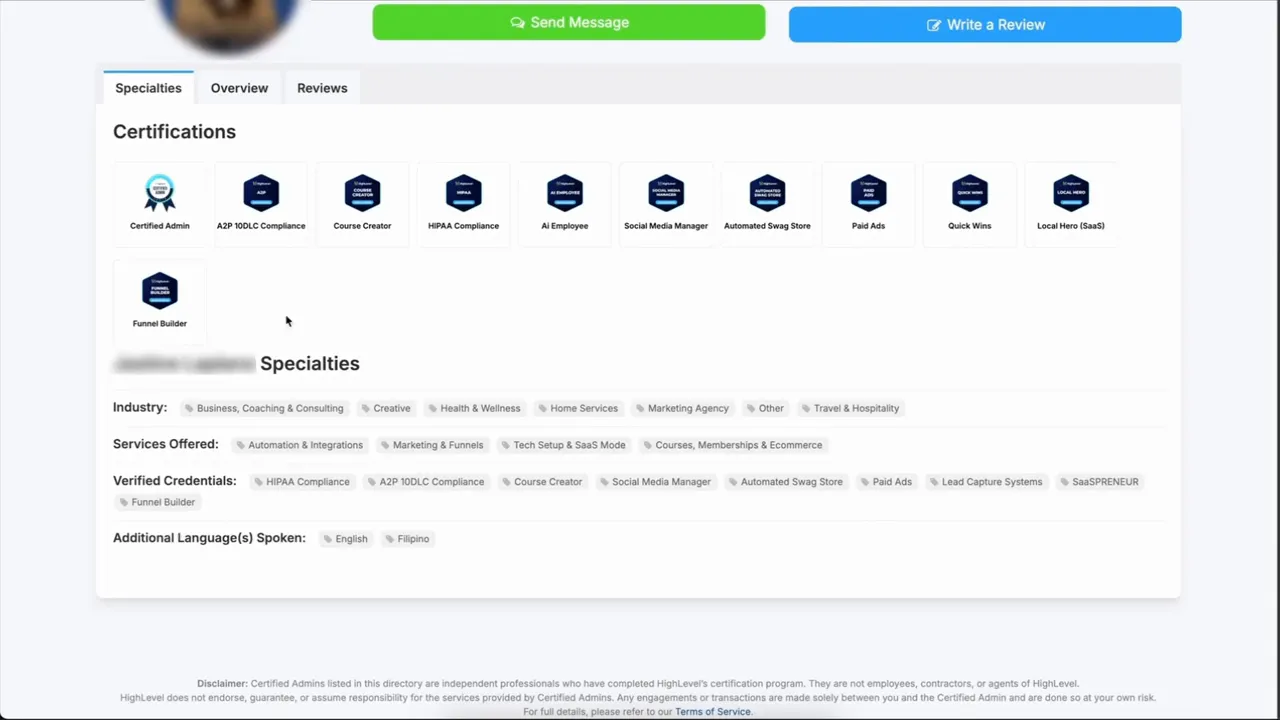Click the A2P 10DLC Compliance credential tag
This screenshot has width=1280, height=720.
pyautogui.click(x=426, y=482)
